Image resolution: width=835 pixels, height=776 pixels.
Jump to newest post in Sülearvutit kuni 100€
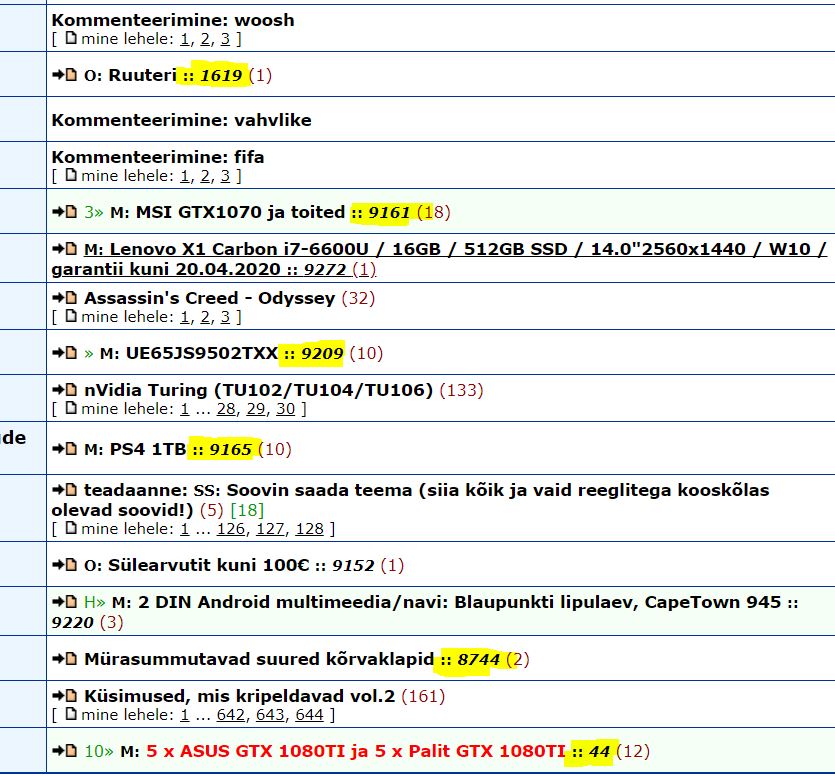(x=65, y=565)
